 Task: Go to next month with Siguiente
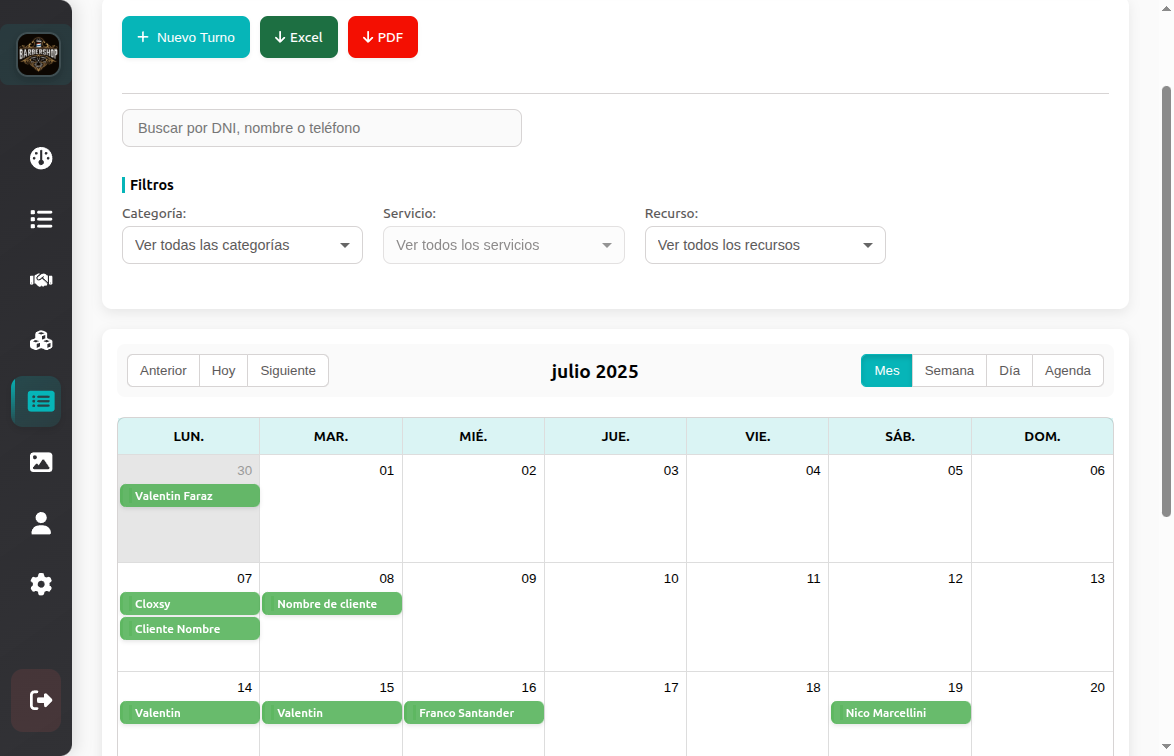[x=288, y=370]
